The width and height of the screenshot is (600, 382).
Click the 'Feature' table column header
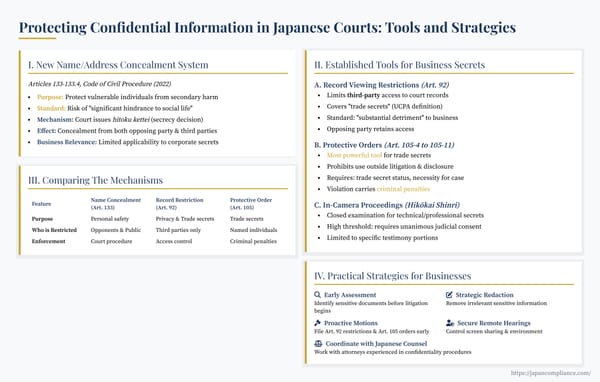tap(41, 204)
